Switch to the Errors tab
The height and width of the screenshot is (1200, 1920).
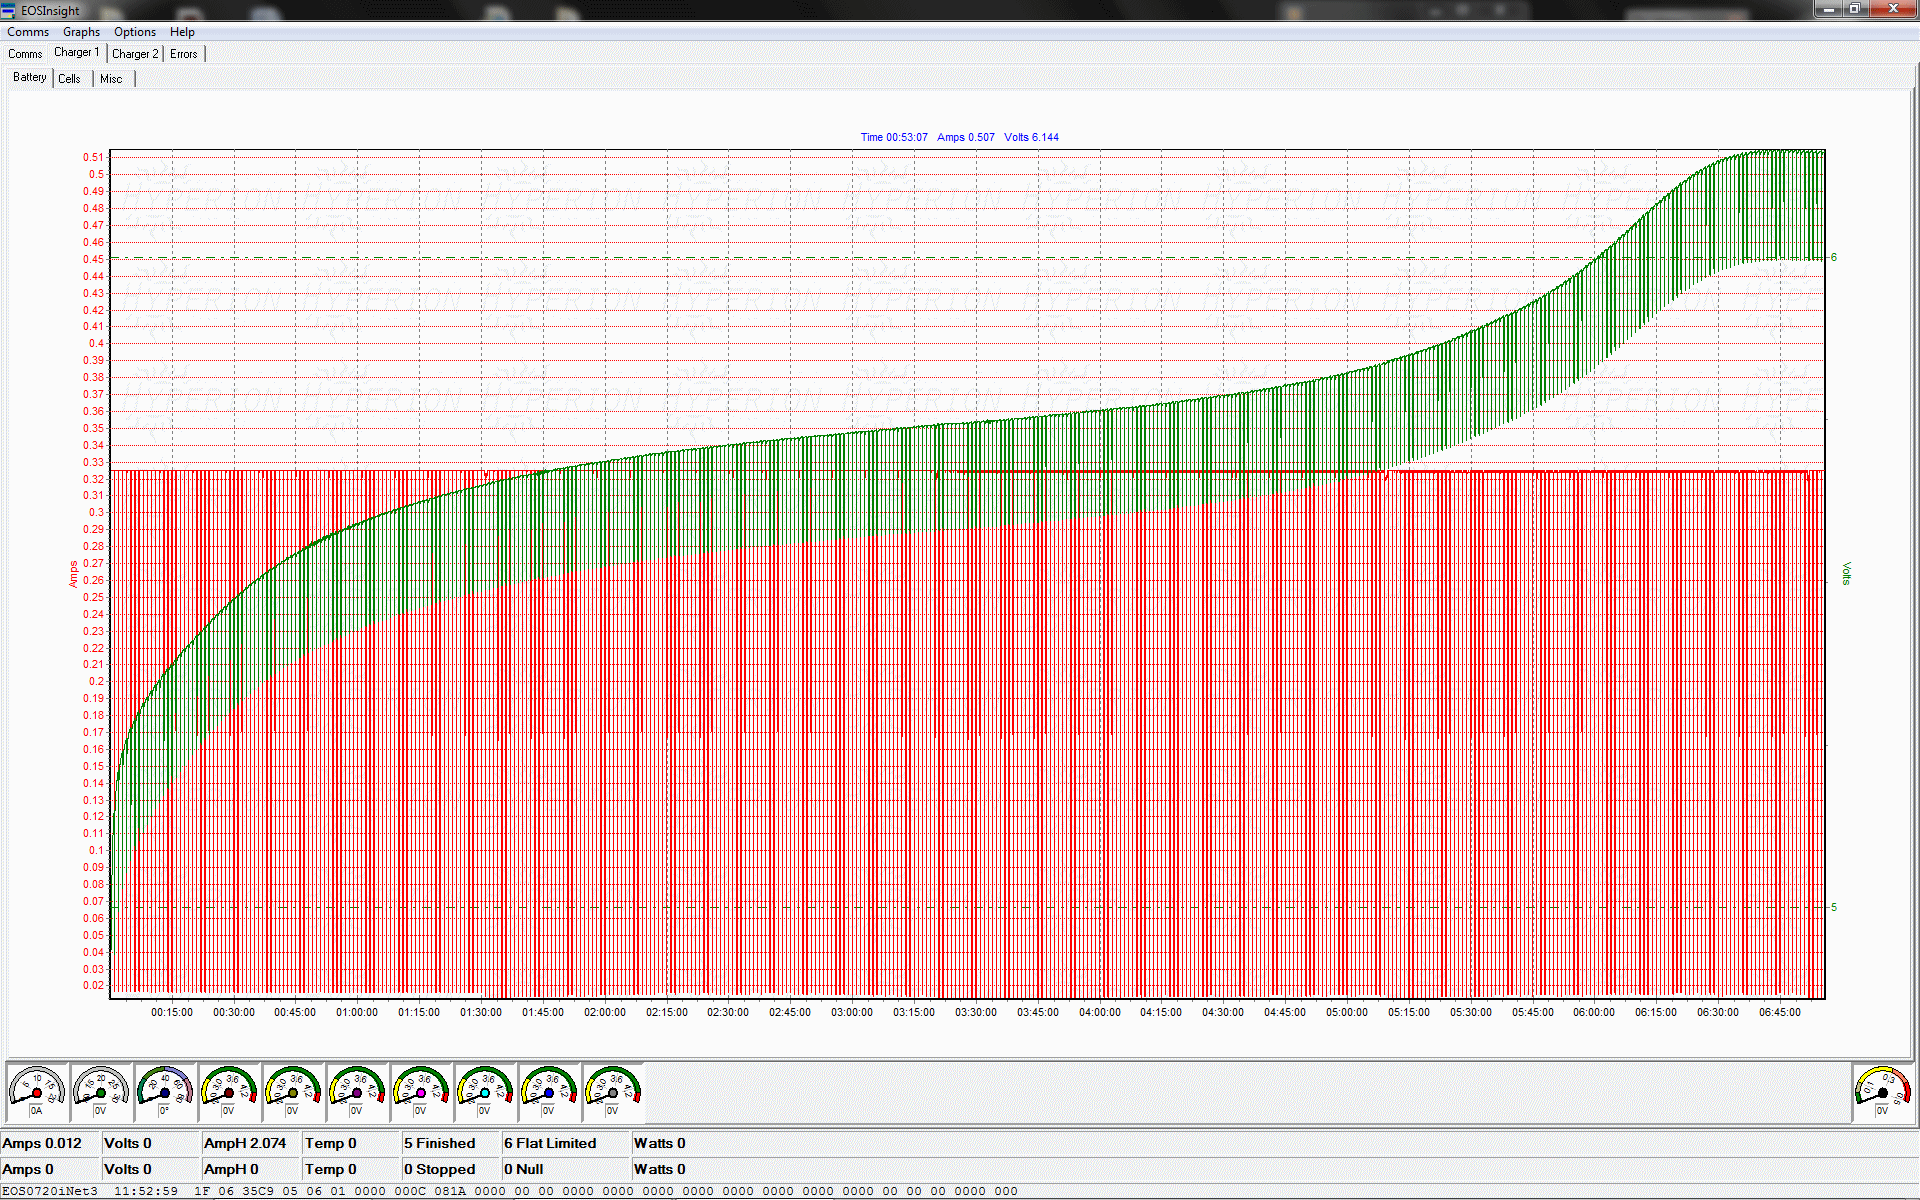184,54
